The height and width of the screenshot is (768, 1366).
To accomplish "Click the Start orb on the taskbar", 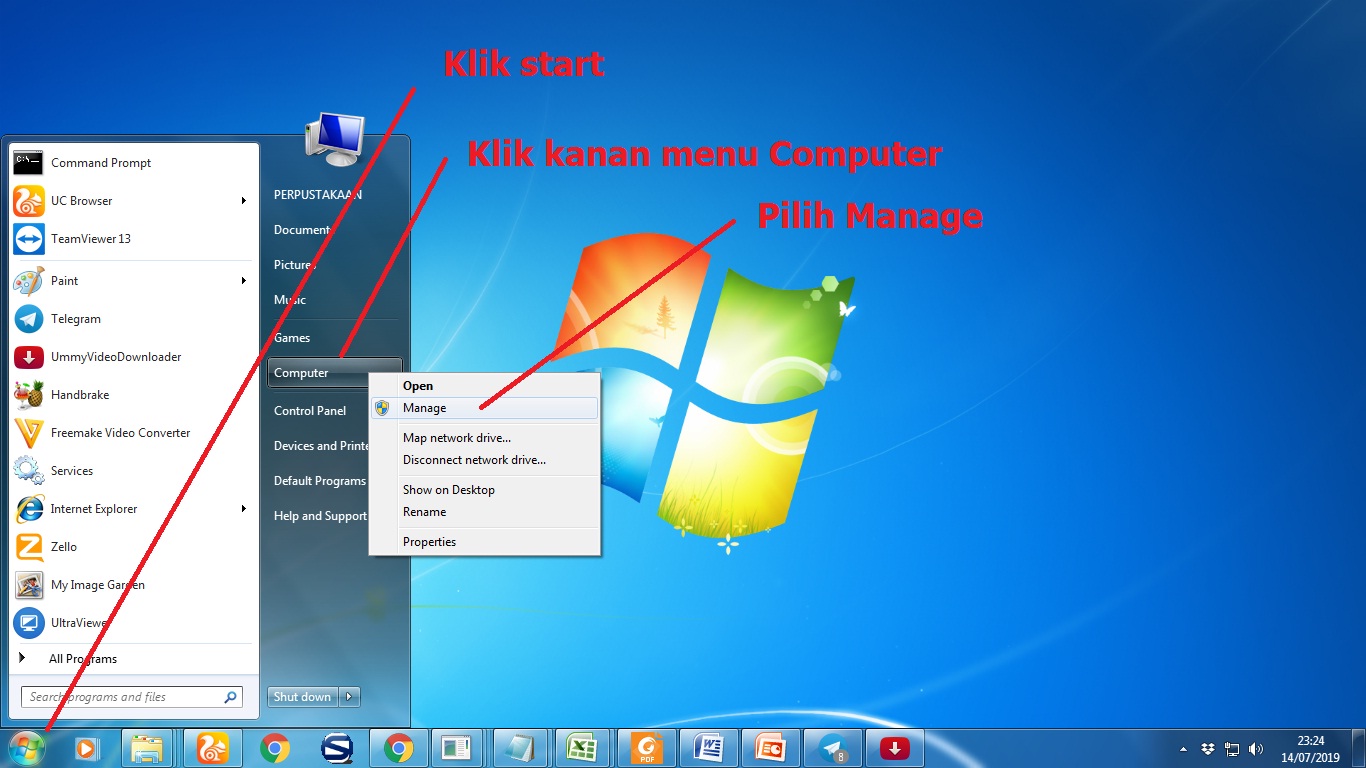I will point(26,747).
